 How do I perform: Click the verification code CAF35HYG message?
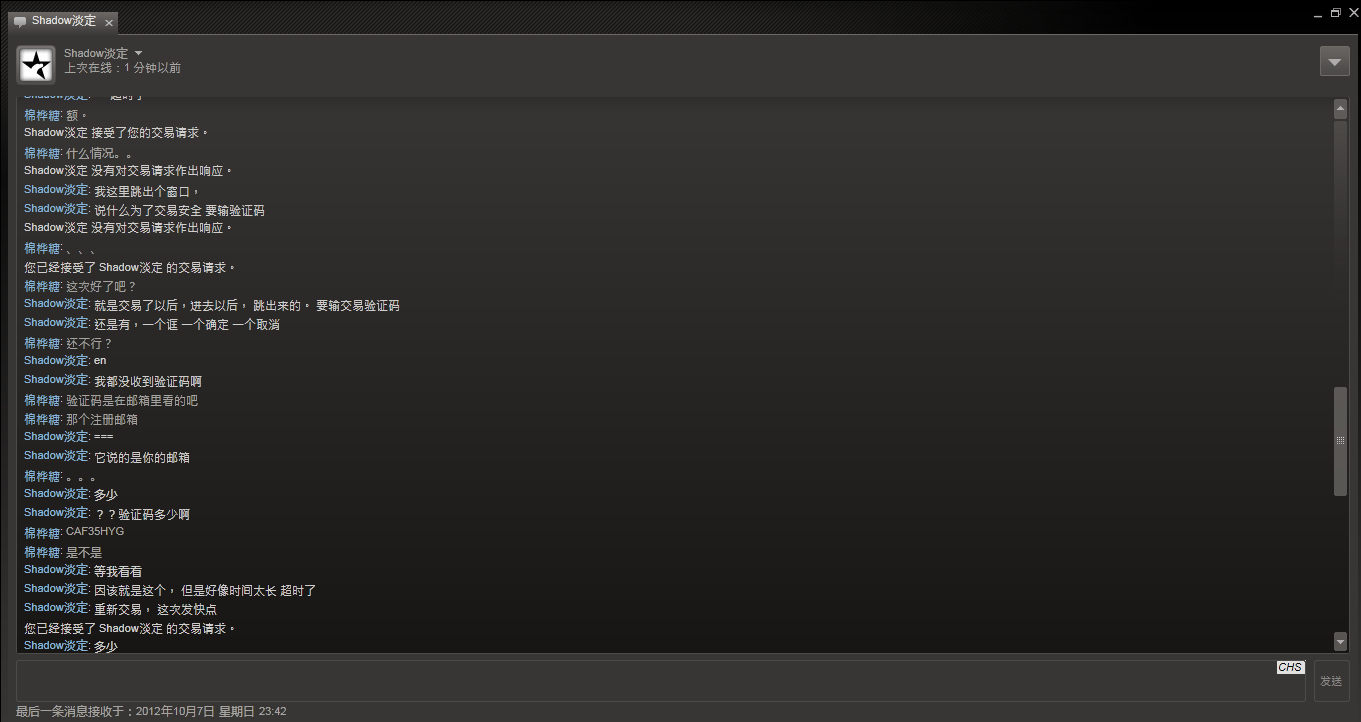95,532
